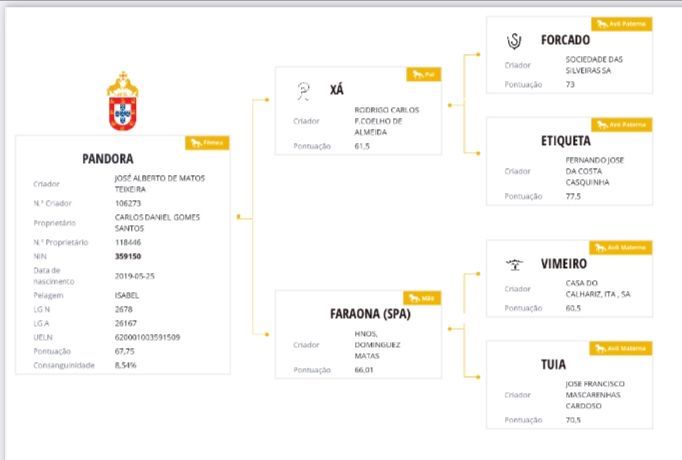The width and height of the screenshot is (682, 460).
Task: Click the Portuguese coat of arms emblem
Action: click(x=123, y=101)
